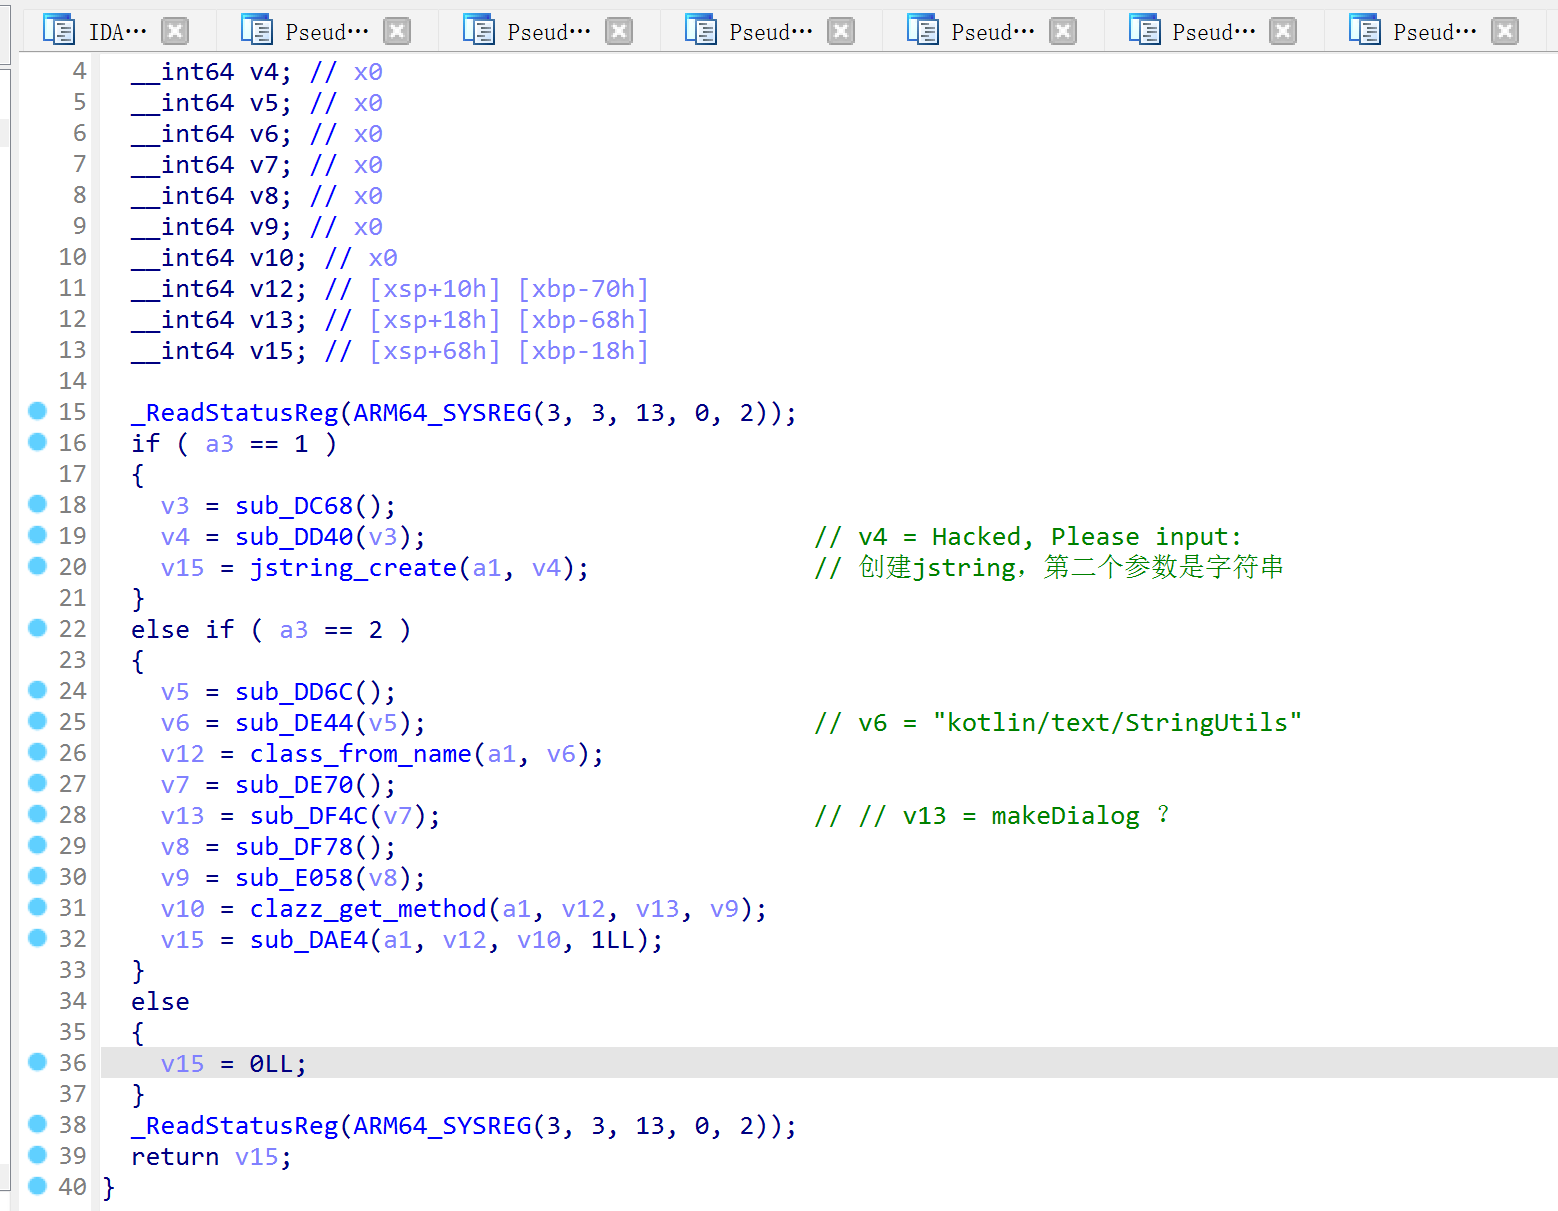Click the icon of the fourth Pseudocode tab
Viewport: 1558px width, 1211px height.
pyautogui.click(x=922, y=31)
